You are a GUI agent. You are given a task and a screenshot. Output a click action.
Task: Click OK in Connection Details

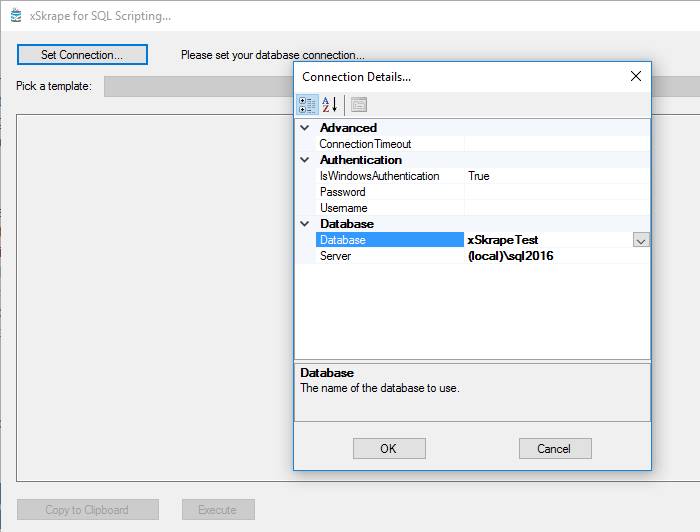click(x=389, y=449)
